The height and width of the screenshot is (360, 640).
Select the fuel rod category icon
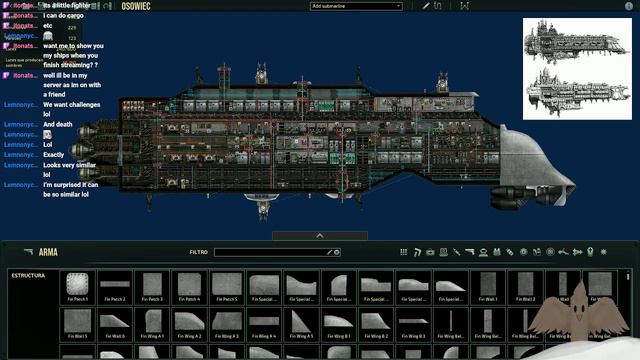click(510, 252)
